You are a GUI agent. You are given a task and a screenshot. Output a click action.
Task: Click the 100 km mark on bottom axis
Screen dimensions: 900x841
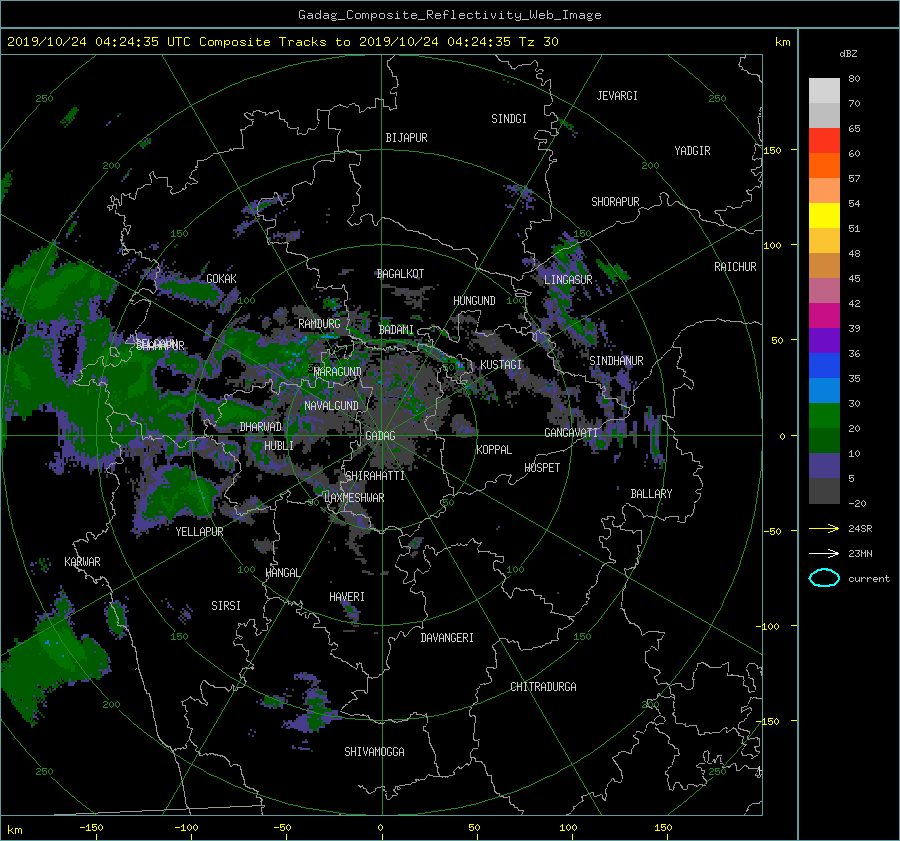point(568,828)
